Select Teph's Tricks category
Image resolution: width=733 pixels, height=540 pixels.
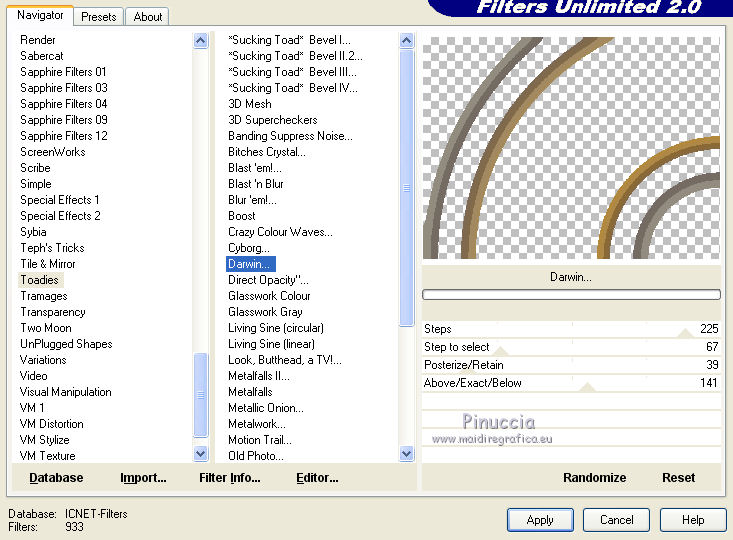pyautogui.click(x=52, y=248)
